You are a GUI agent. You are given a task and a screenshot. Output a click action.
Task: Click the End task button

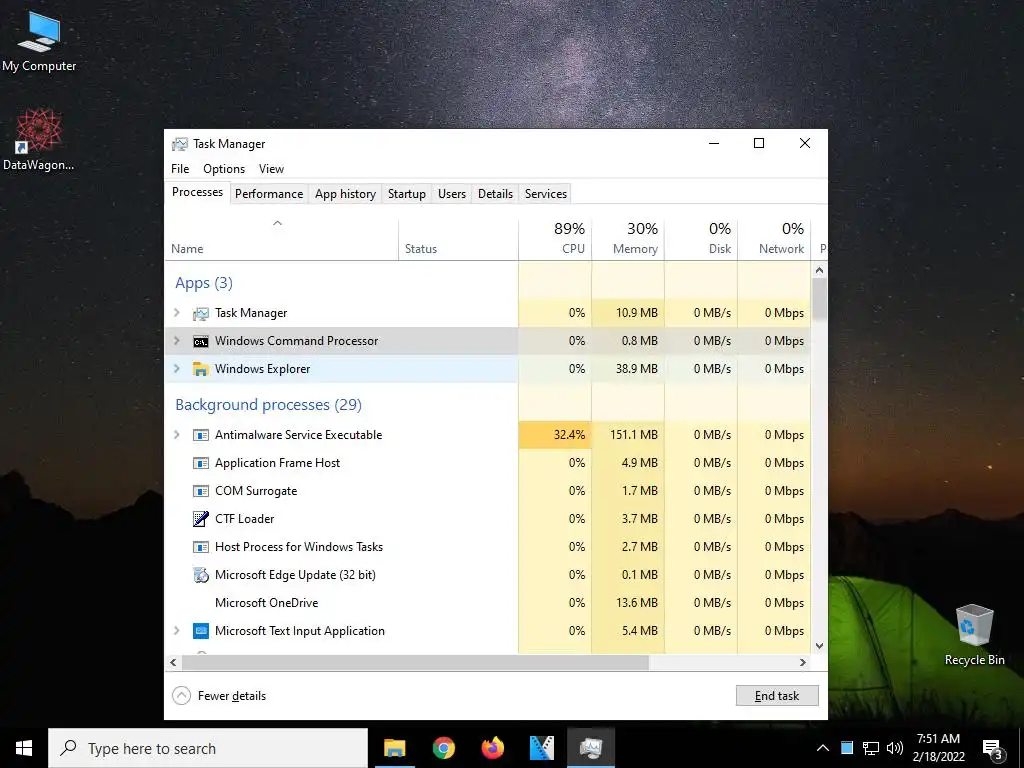click(x=777, y=696)
